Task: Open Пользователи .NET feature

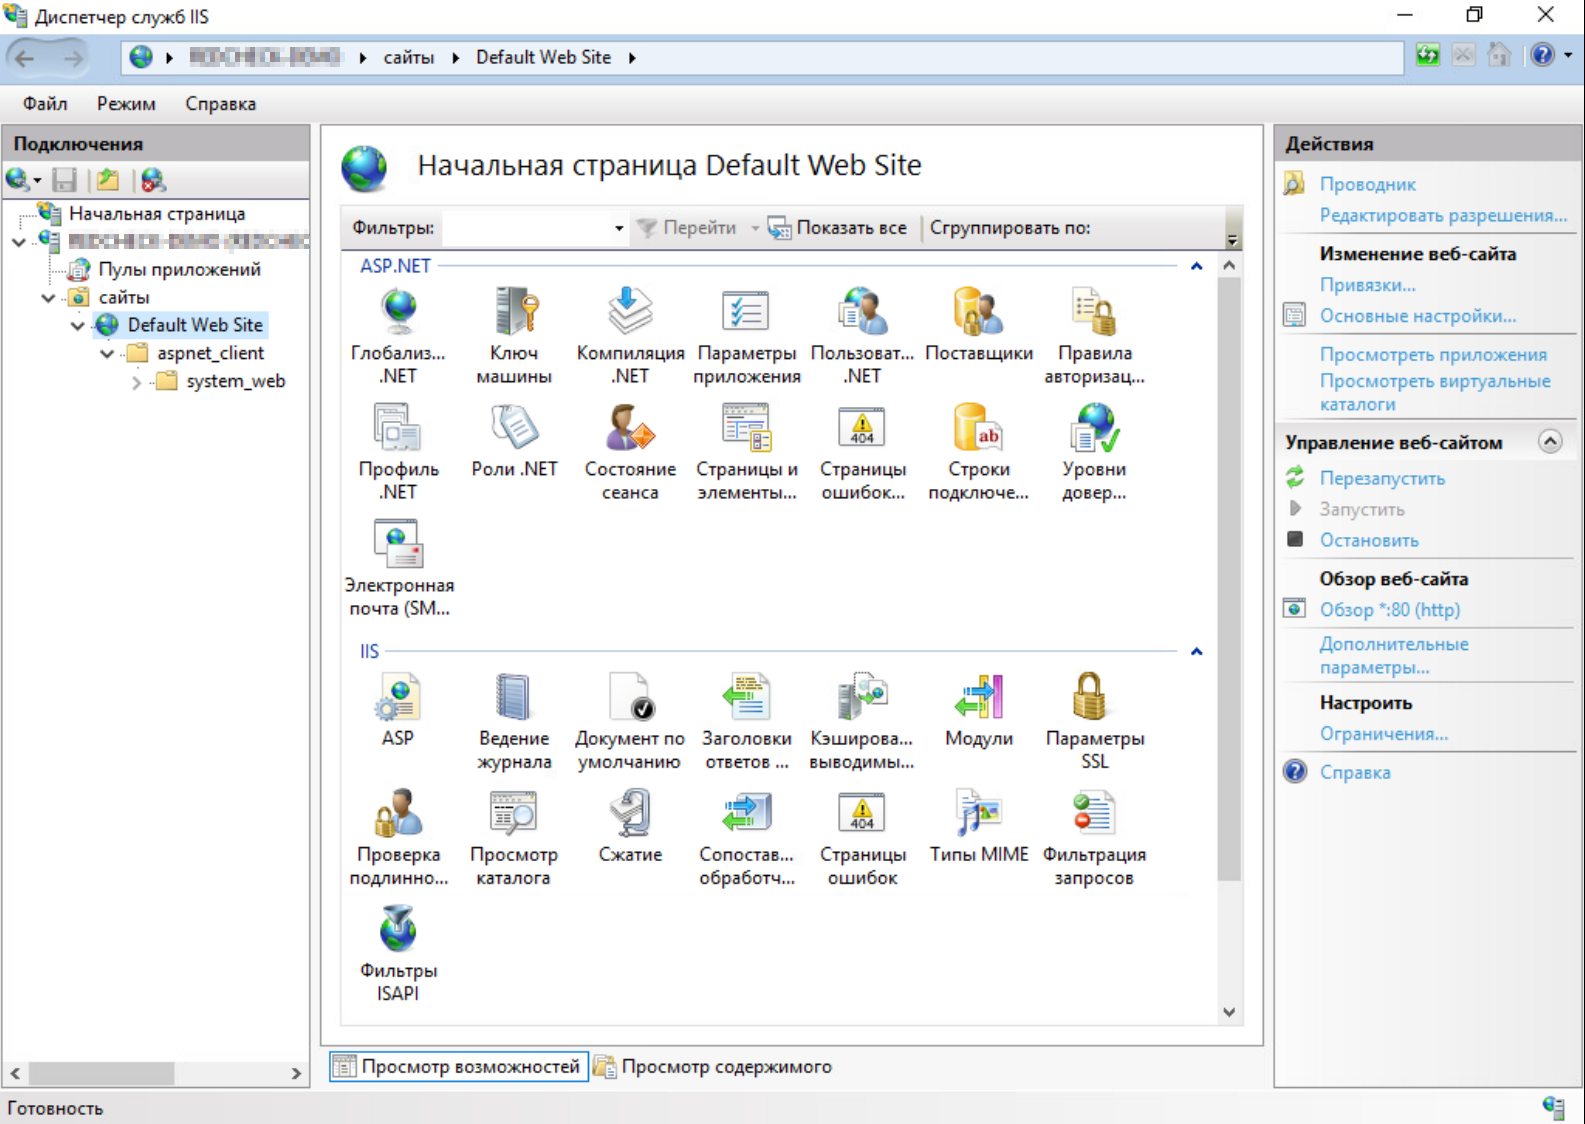Action: (x=862, y=335)
